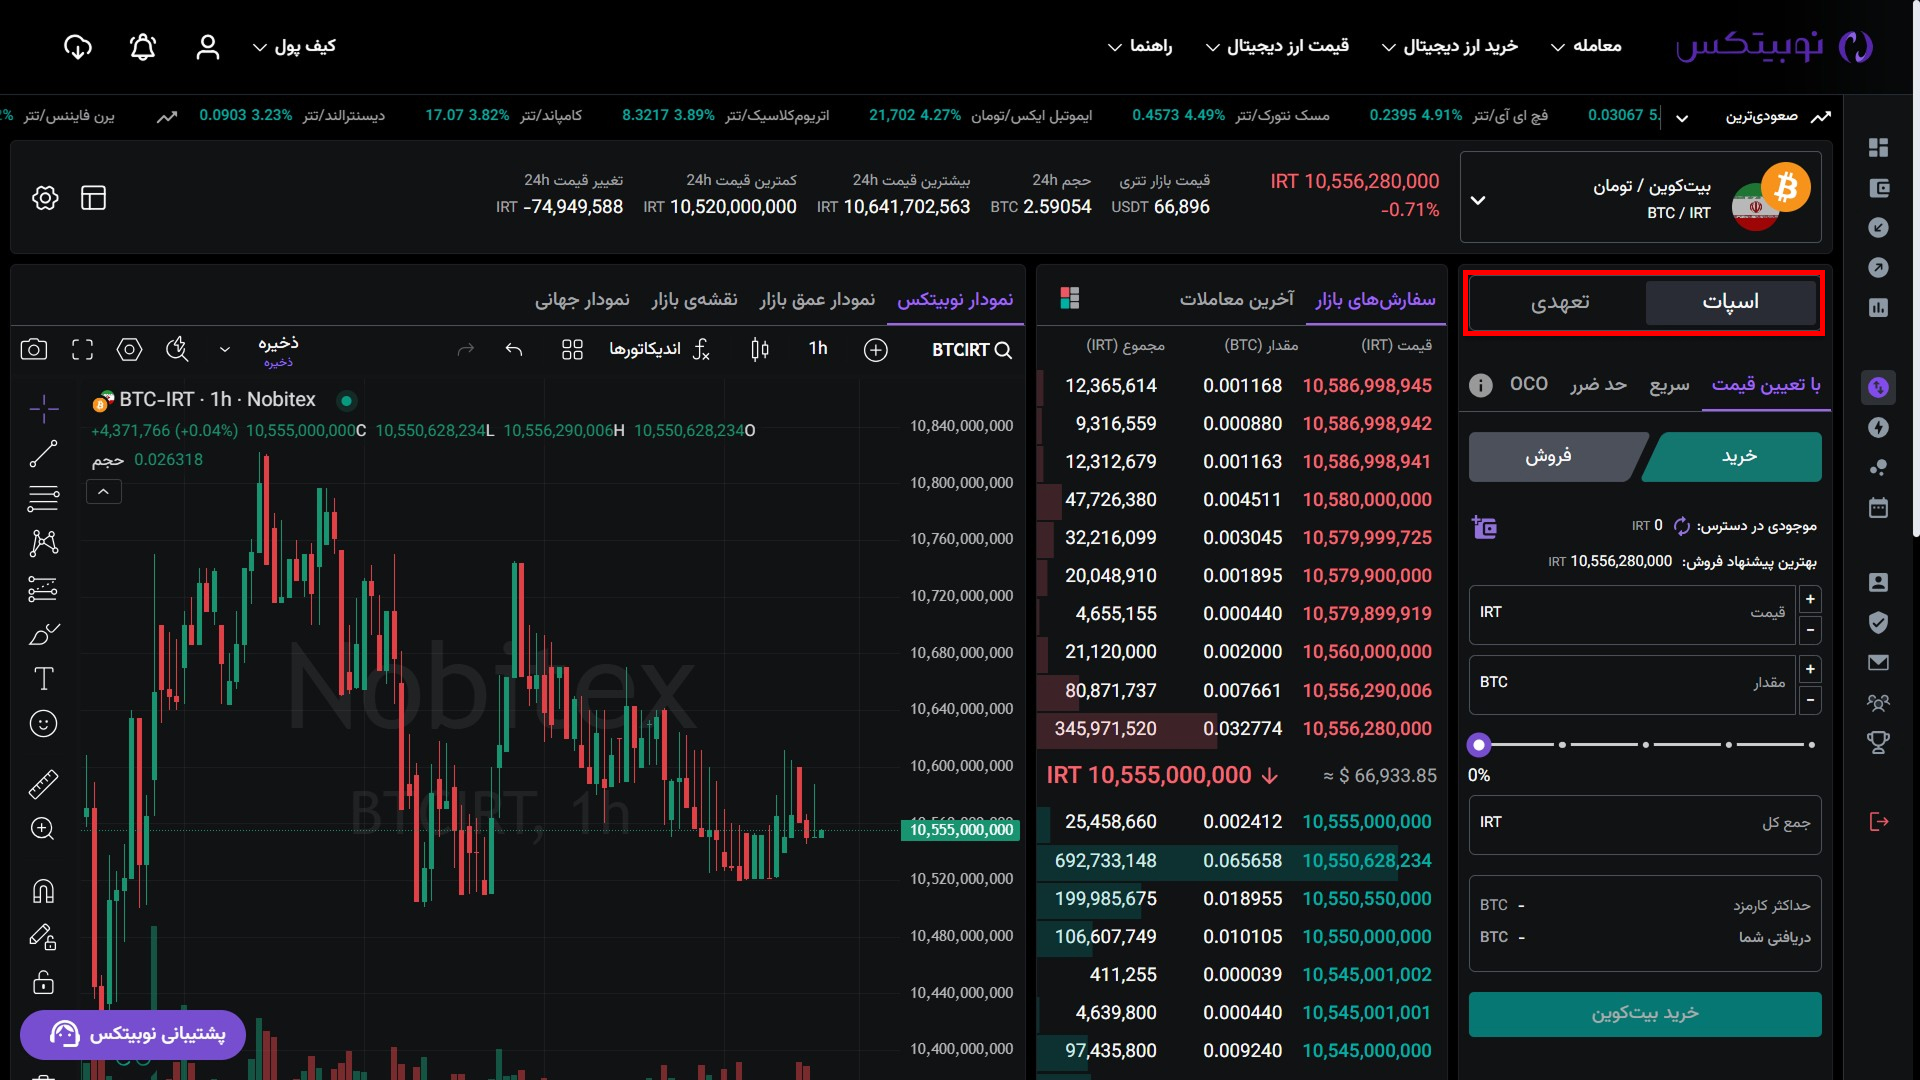
Task: Open the emoji icons tool
Action: [43, 724]
